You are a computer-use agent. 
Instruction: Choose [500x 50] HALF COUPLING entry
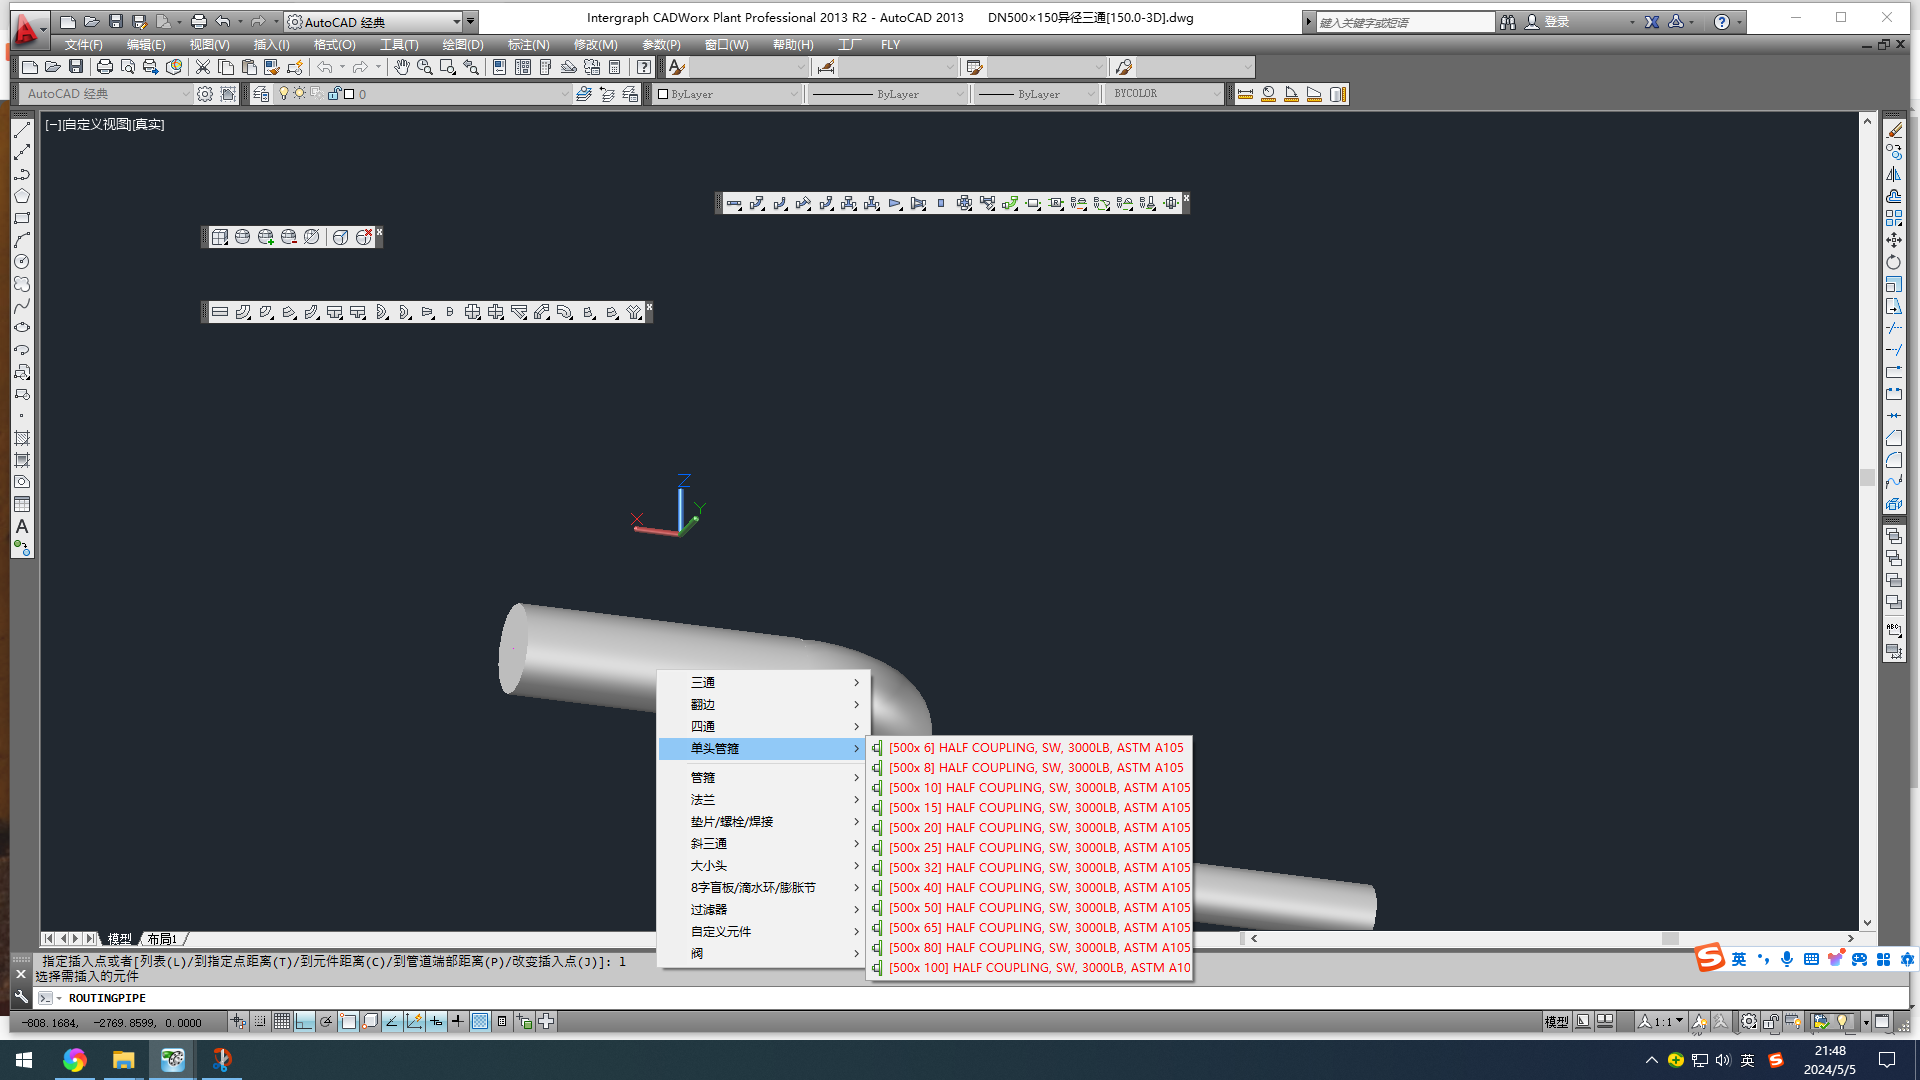click(1030, 908)
